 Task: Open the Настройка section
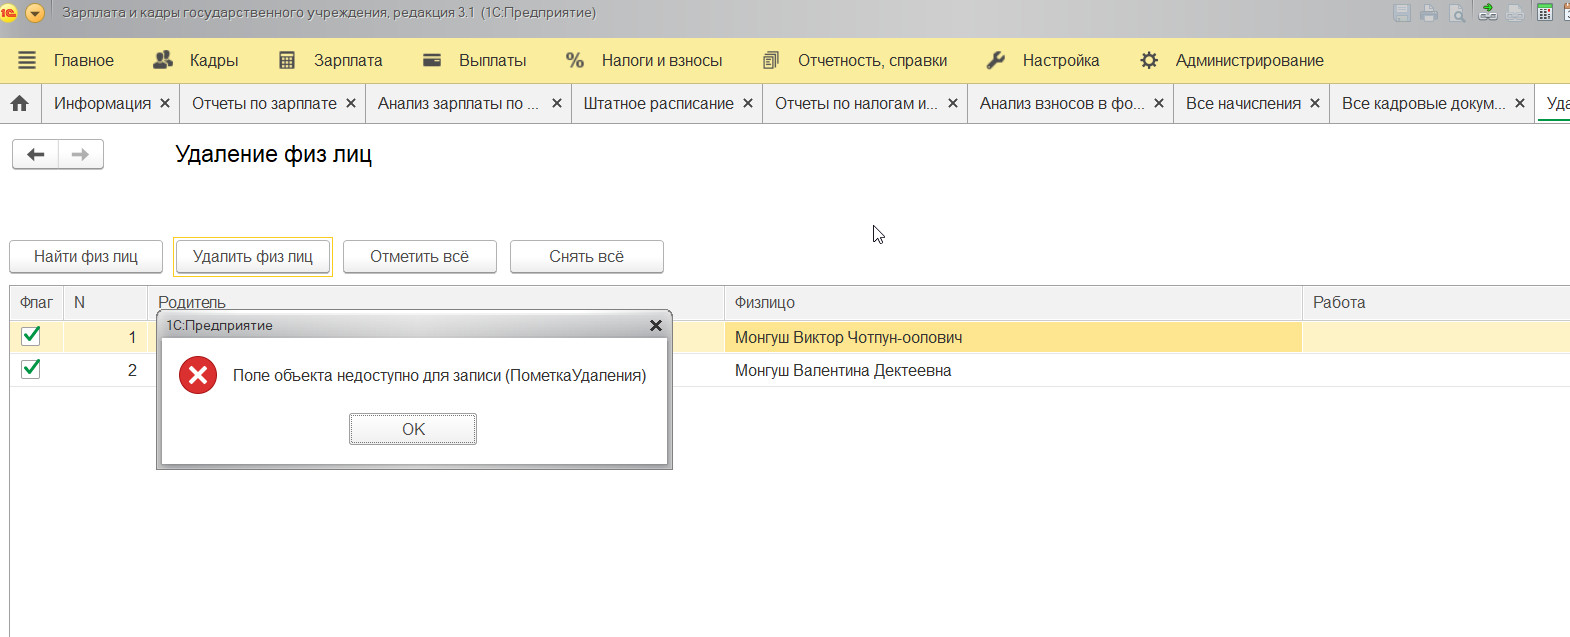pos(1061,60)
